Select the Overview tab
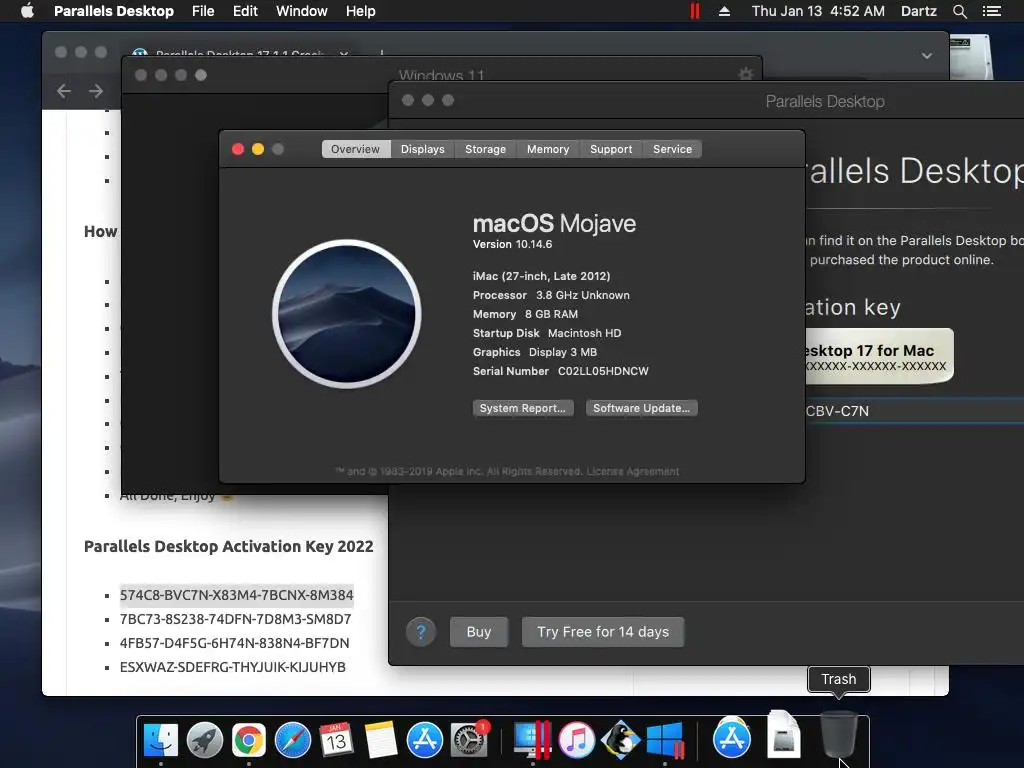 point(355,149)
